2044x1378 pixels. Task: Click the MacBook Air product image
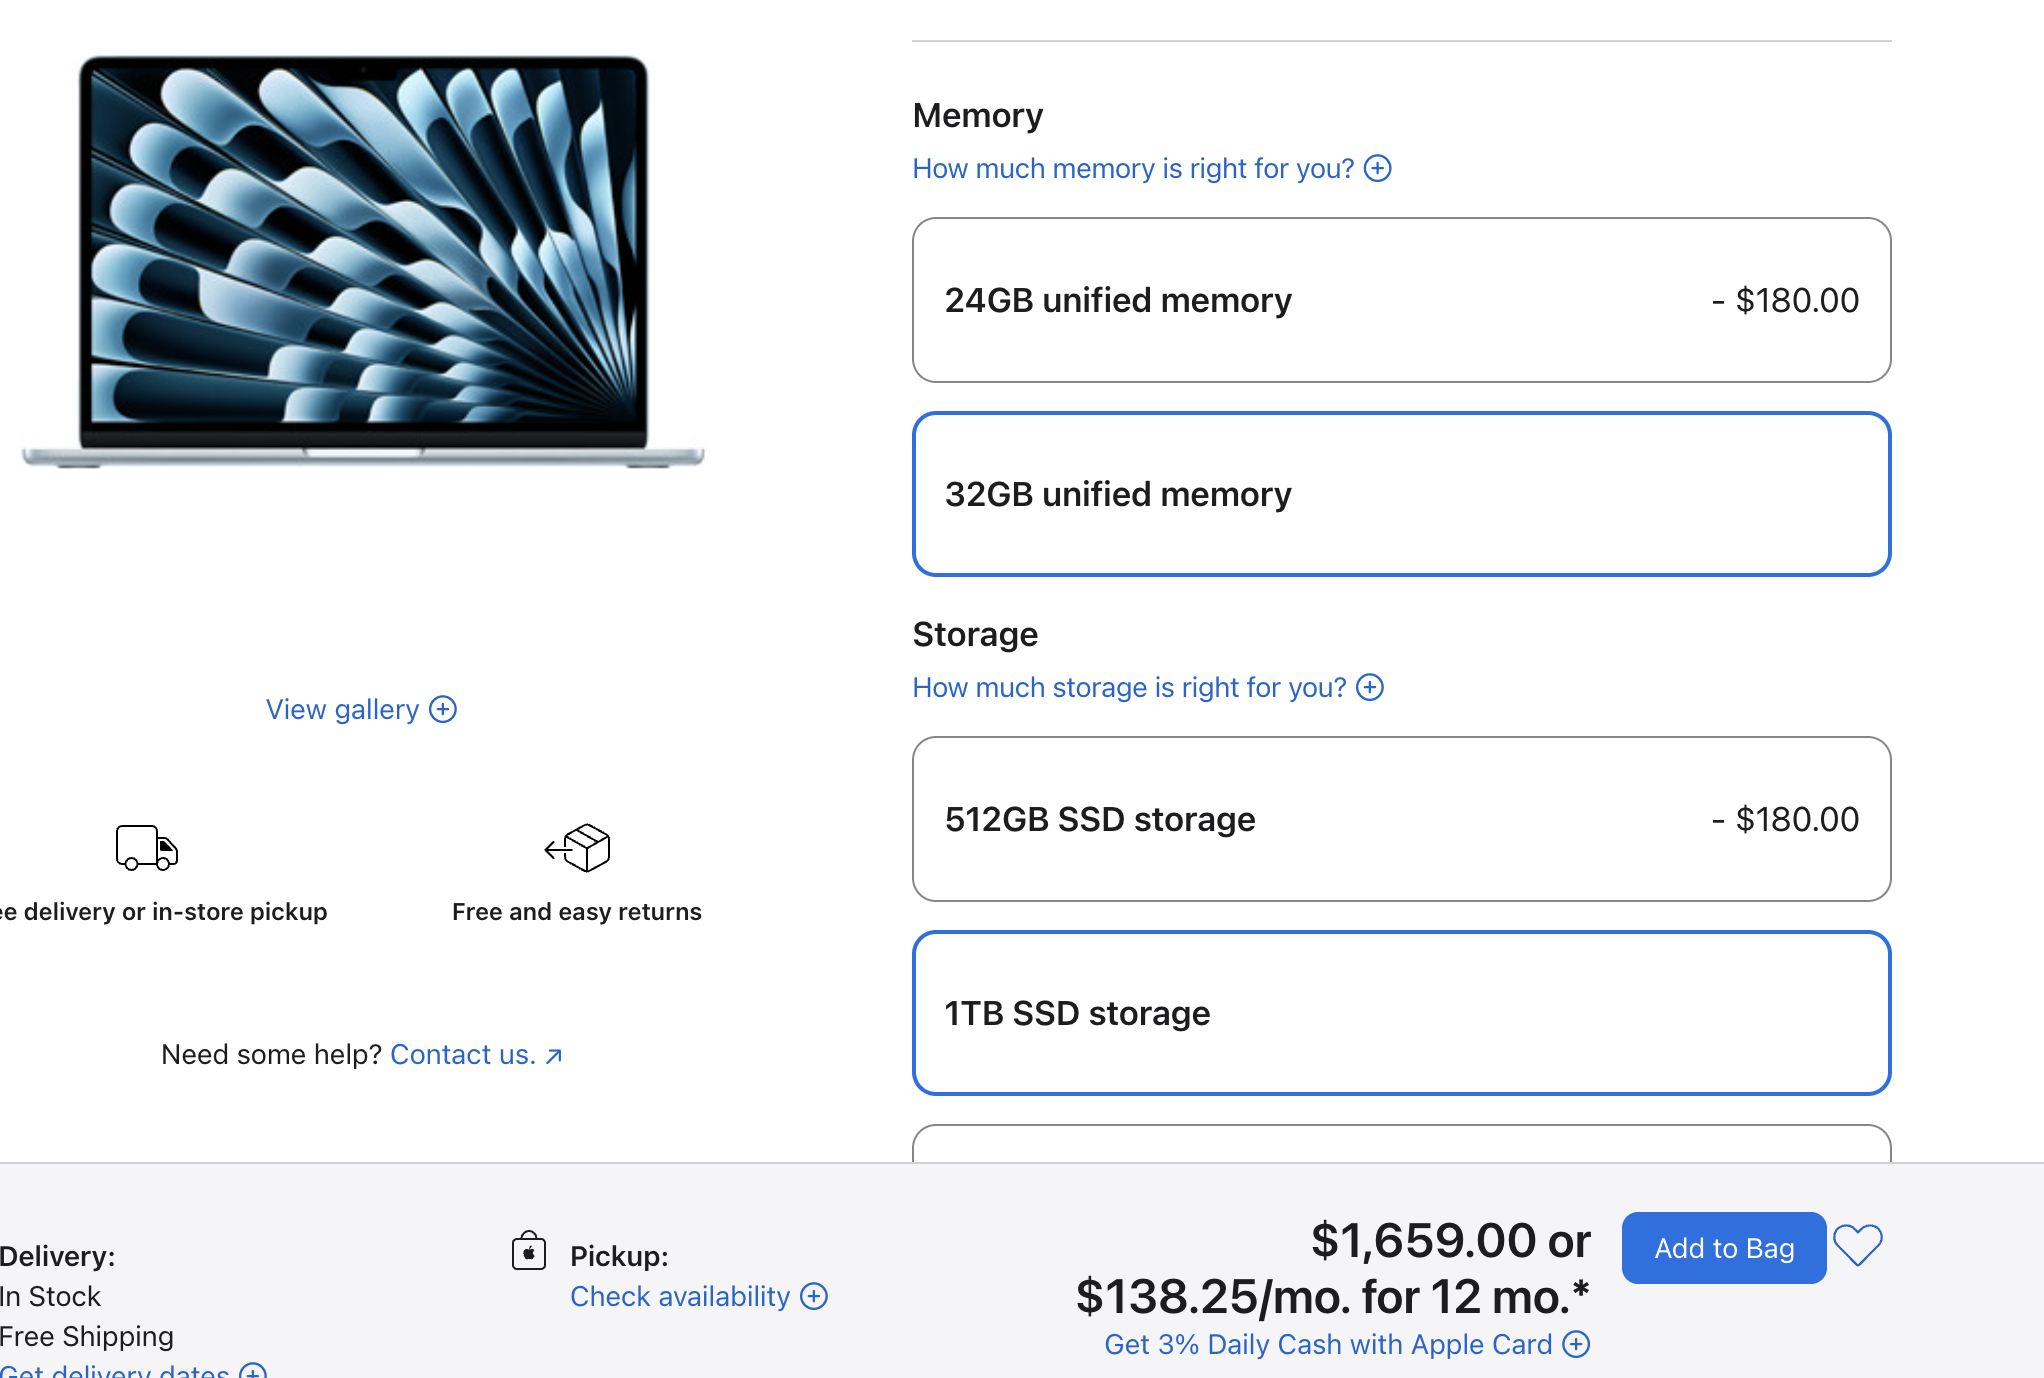[363, 260]
